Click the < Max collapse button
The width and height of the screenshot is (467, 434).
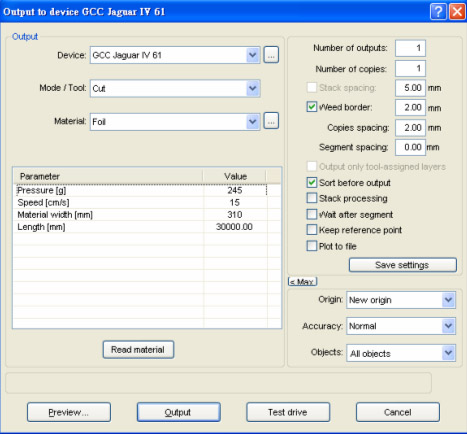(x=302, y=282)
